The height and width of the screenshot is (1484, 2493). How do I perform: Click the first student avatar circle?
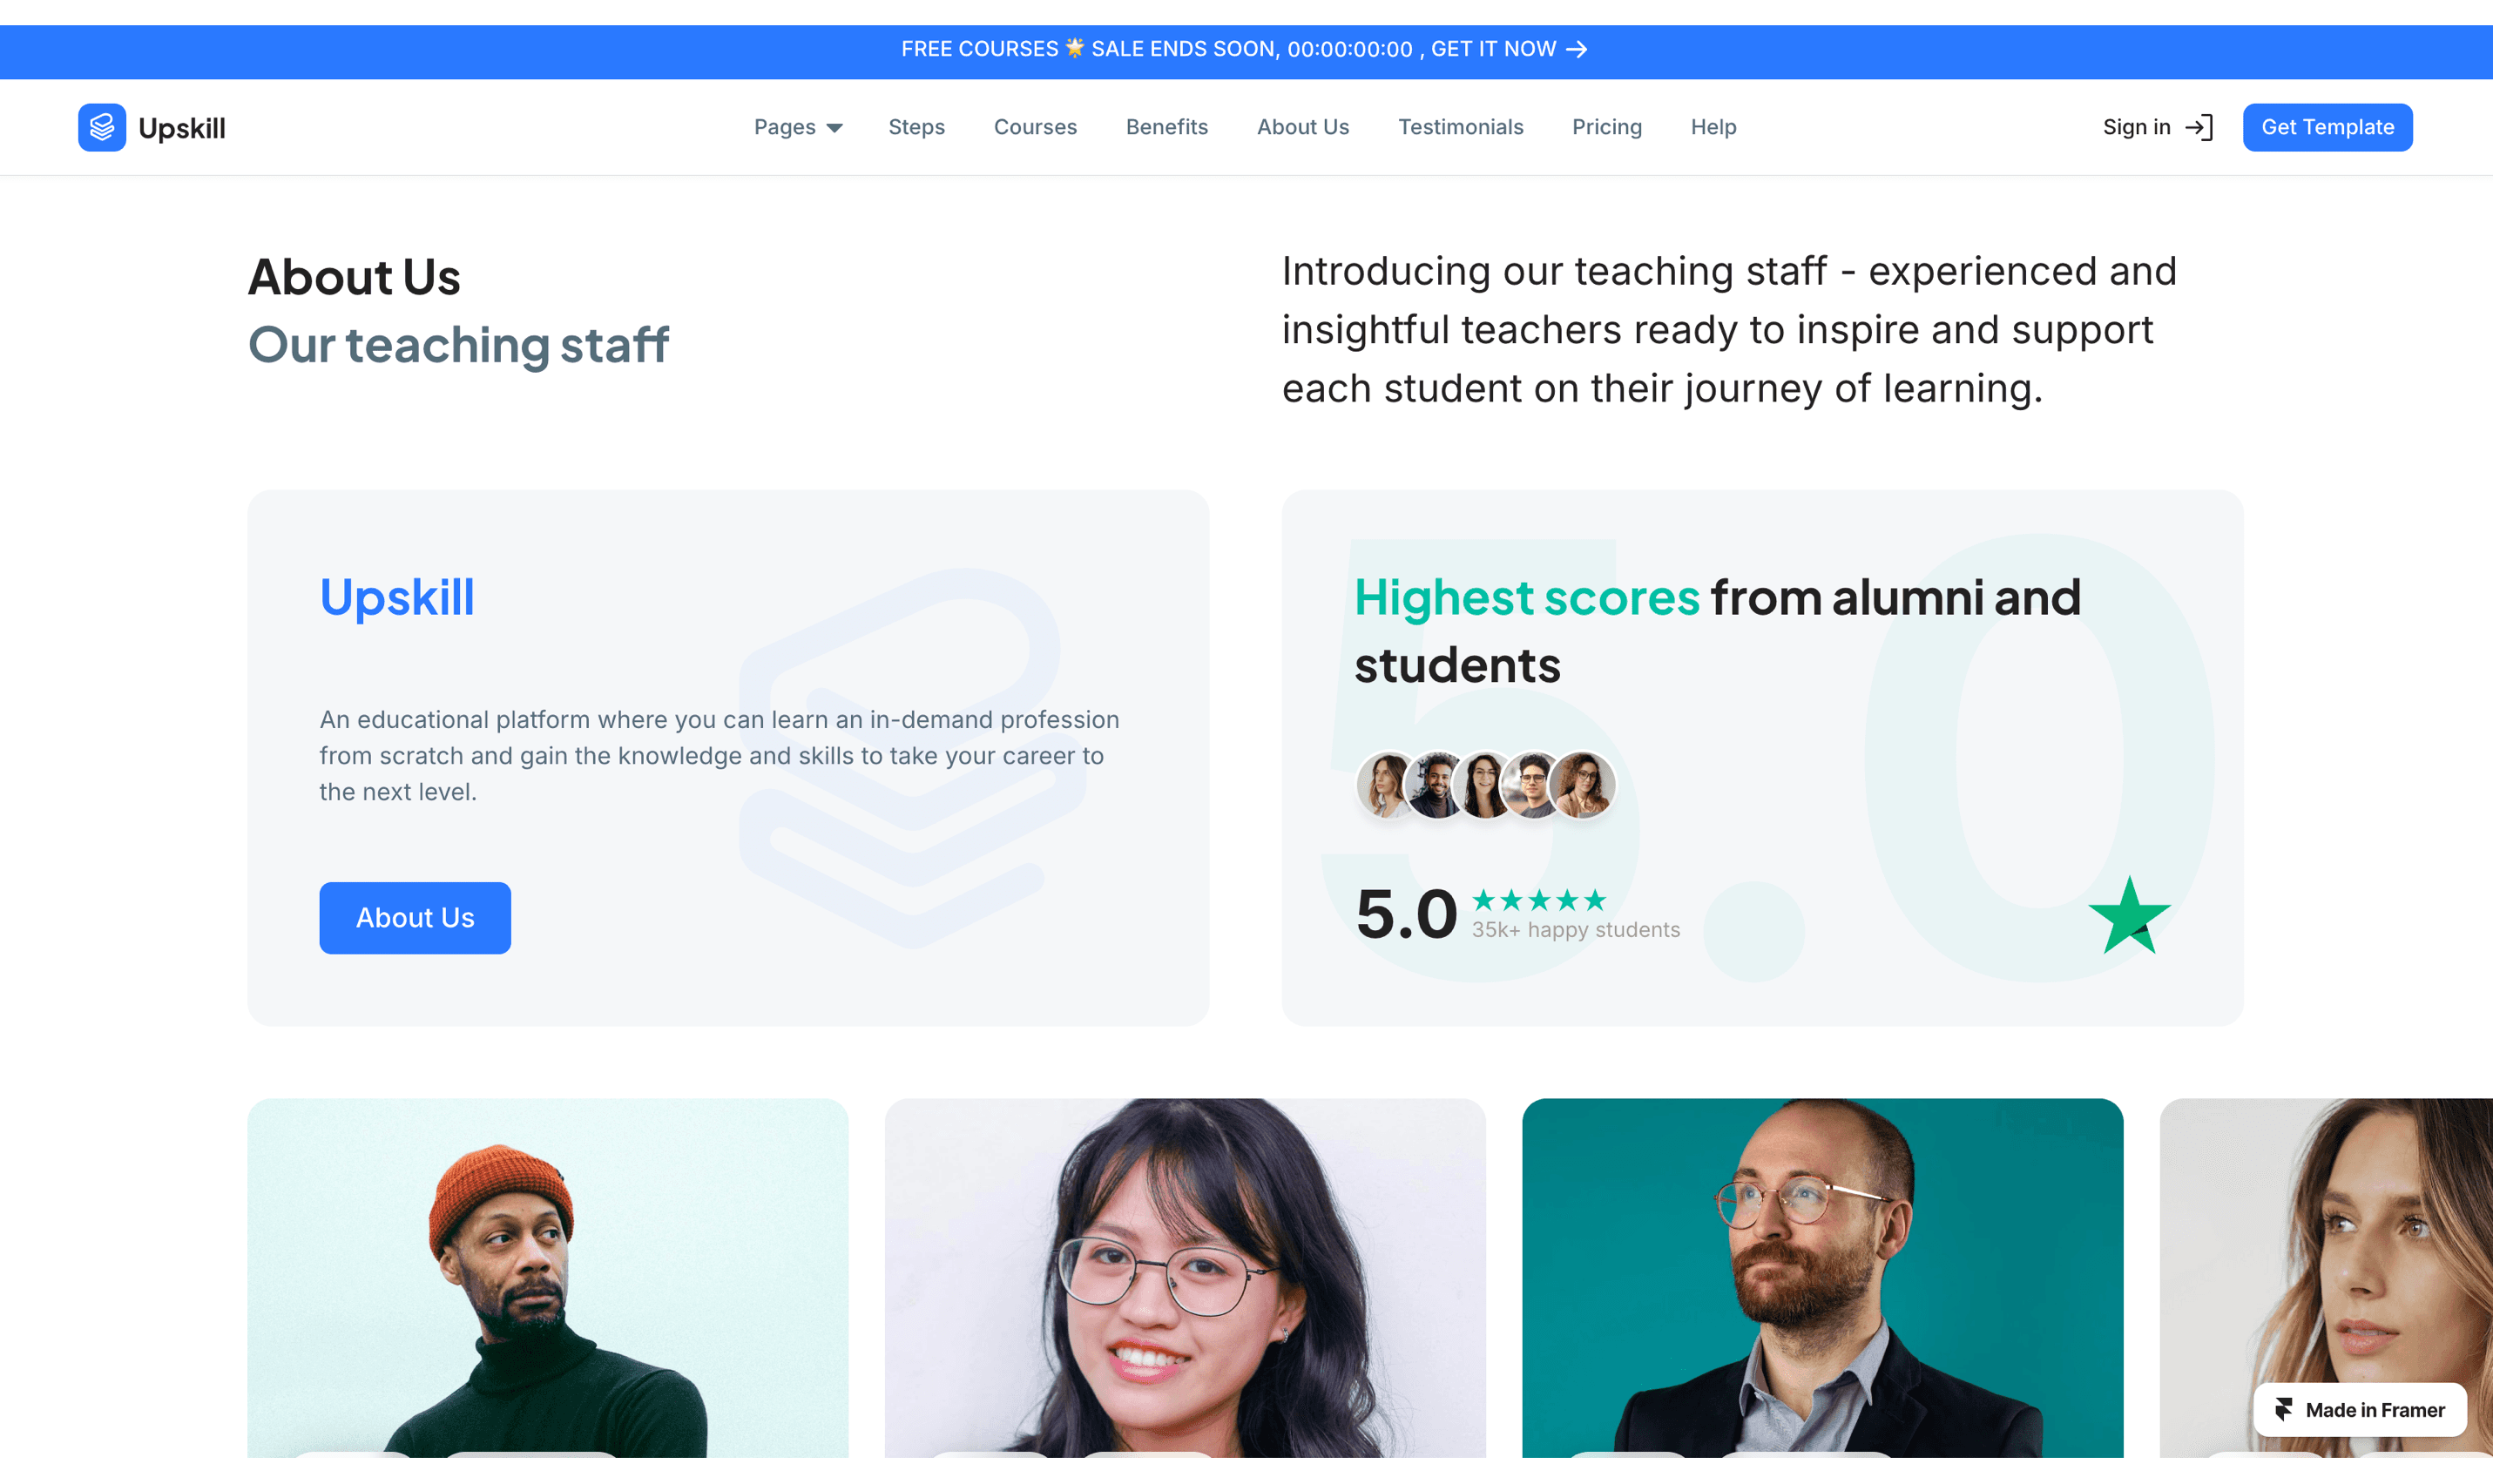[1386, 785]
